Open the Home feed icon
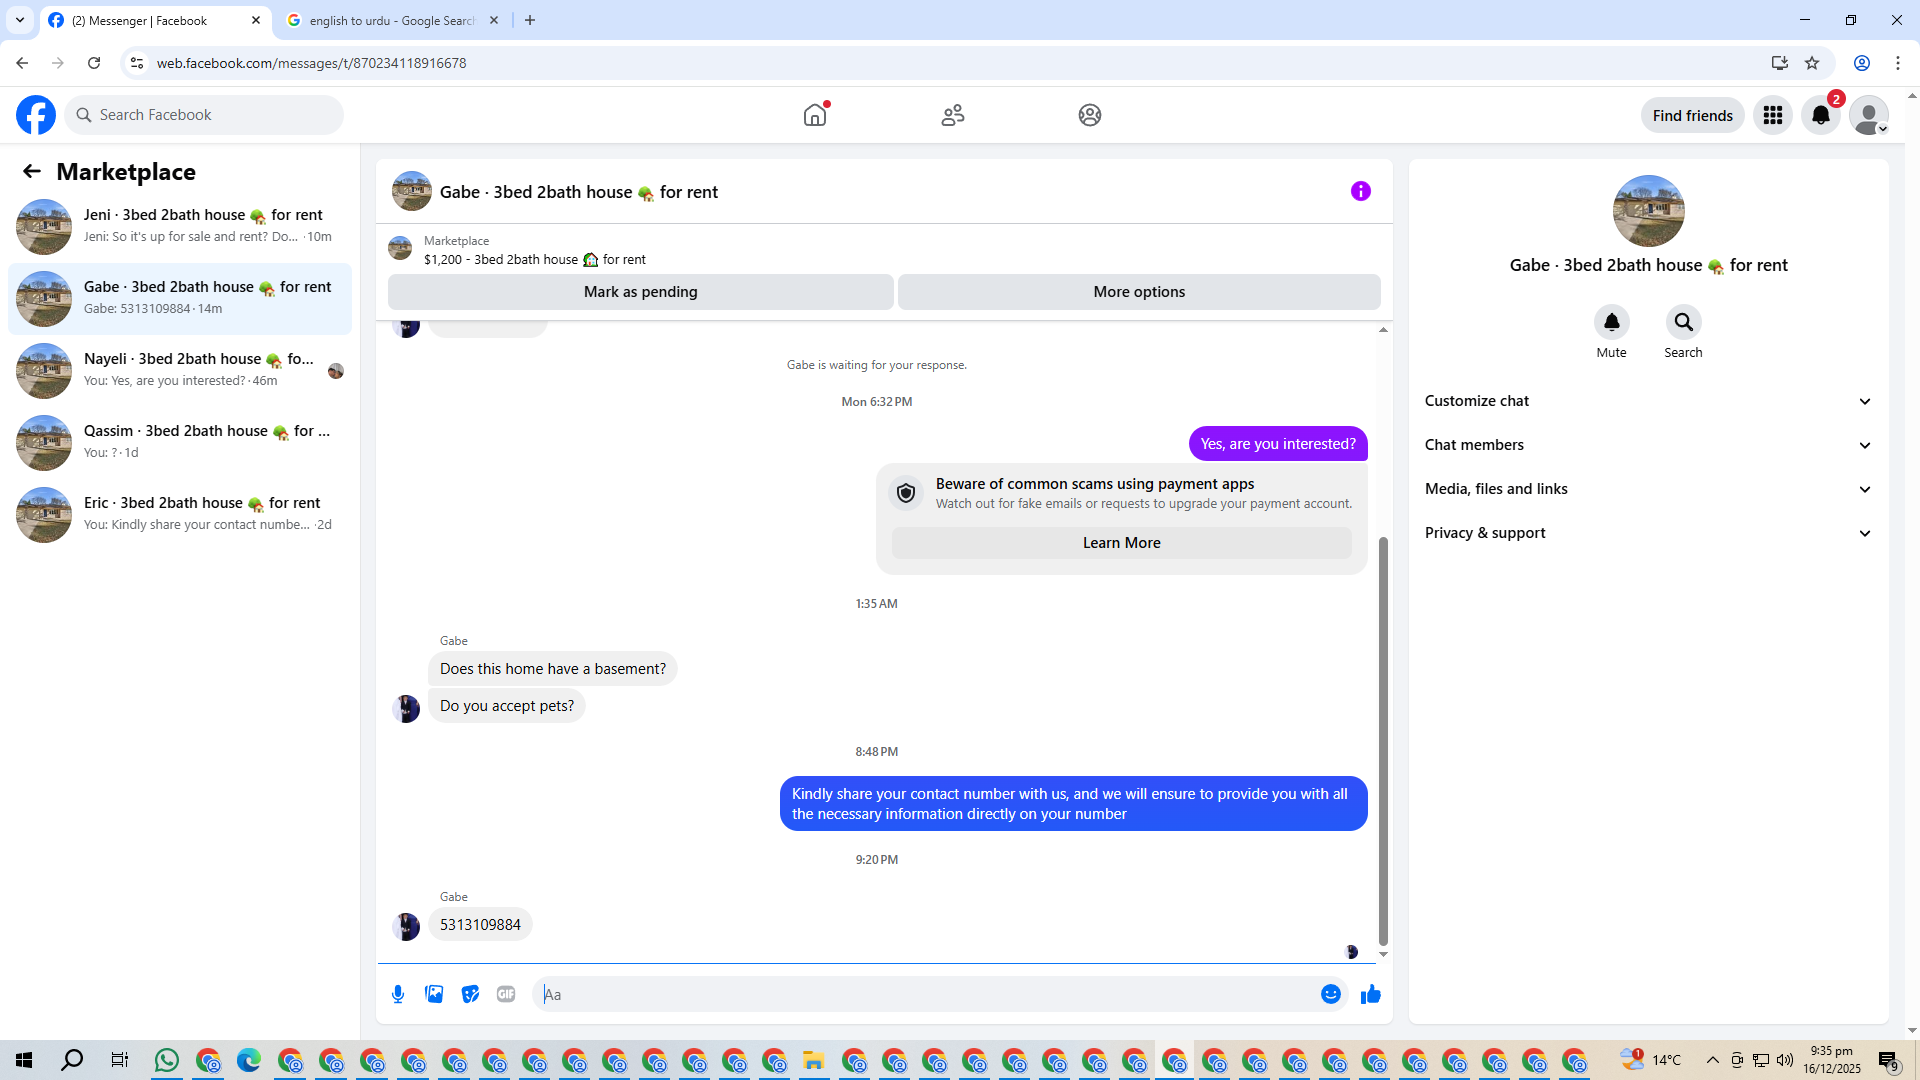 (815, 115)
